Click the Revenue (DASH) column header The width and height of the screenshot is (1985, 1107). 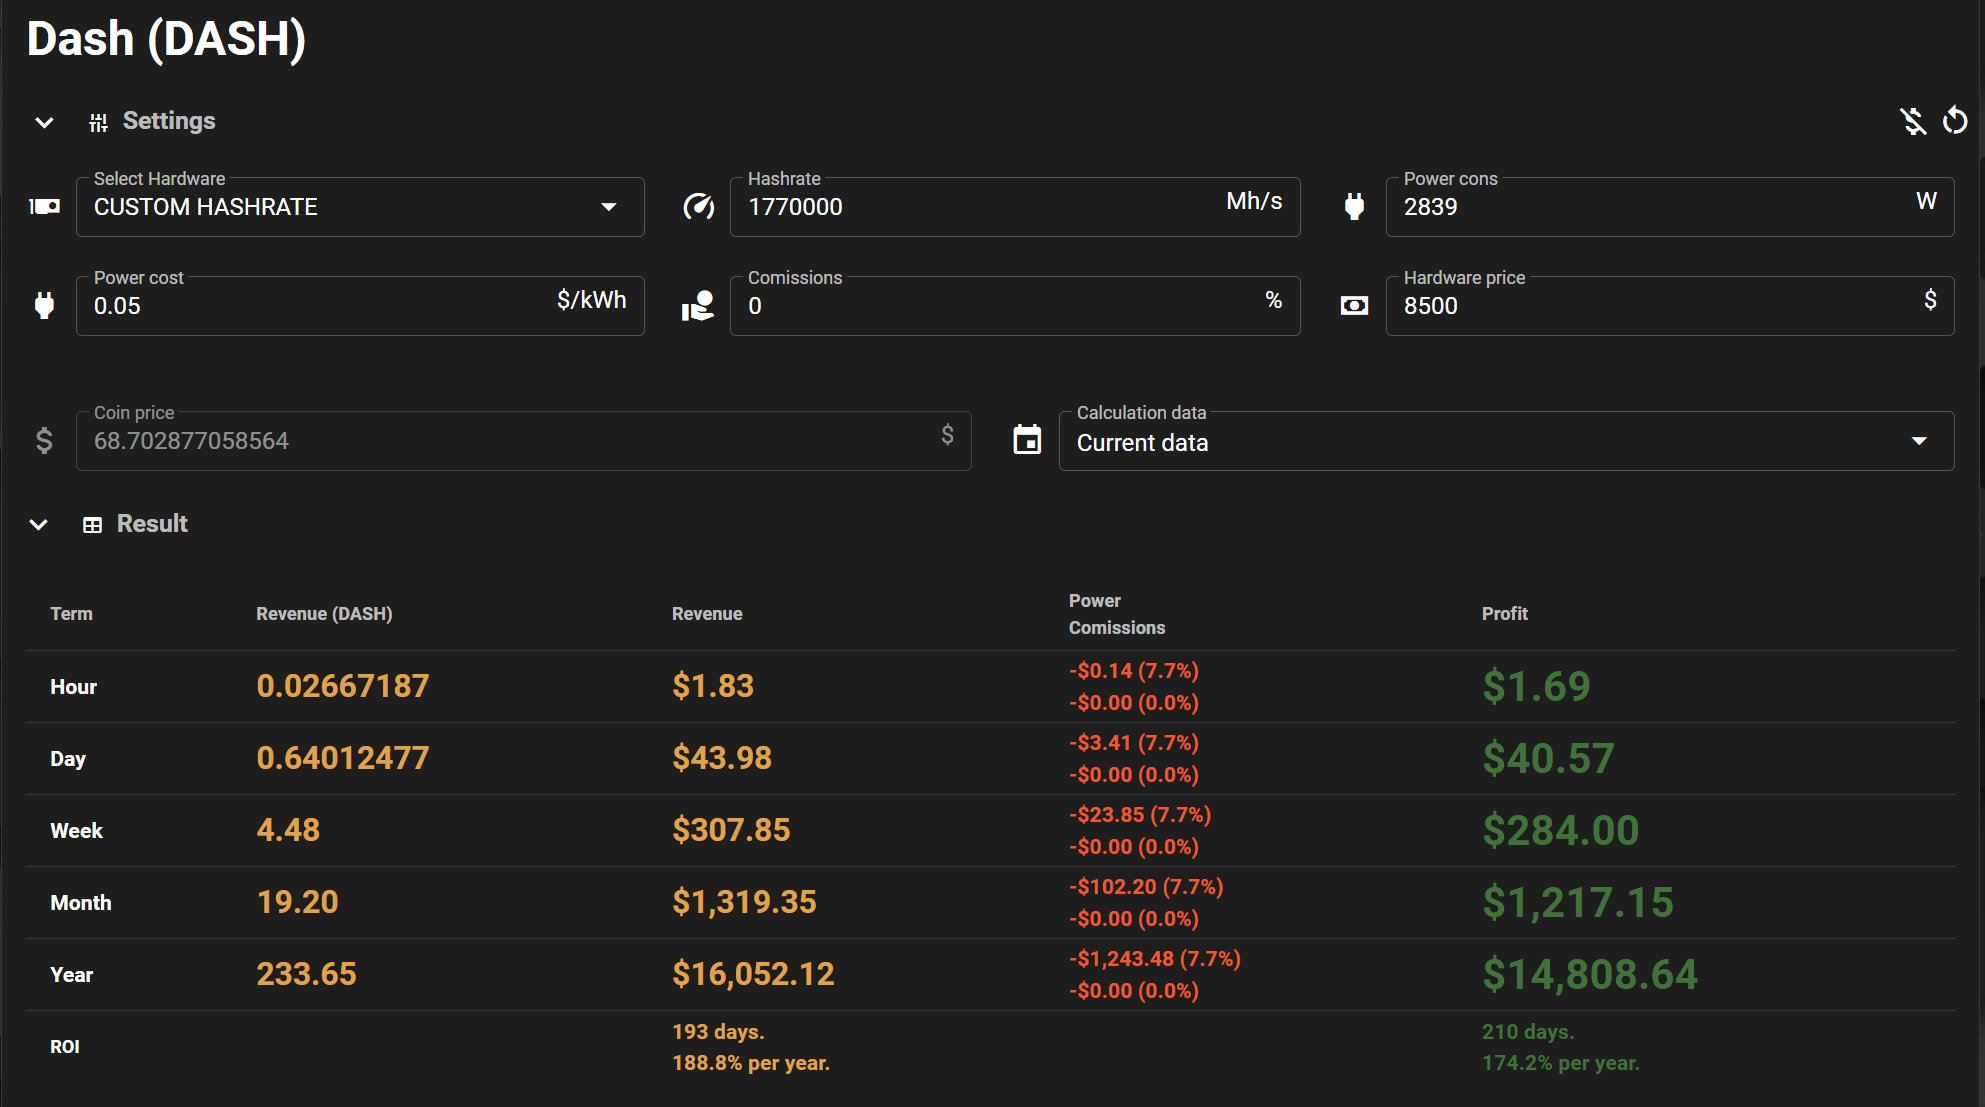point(324,614)
